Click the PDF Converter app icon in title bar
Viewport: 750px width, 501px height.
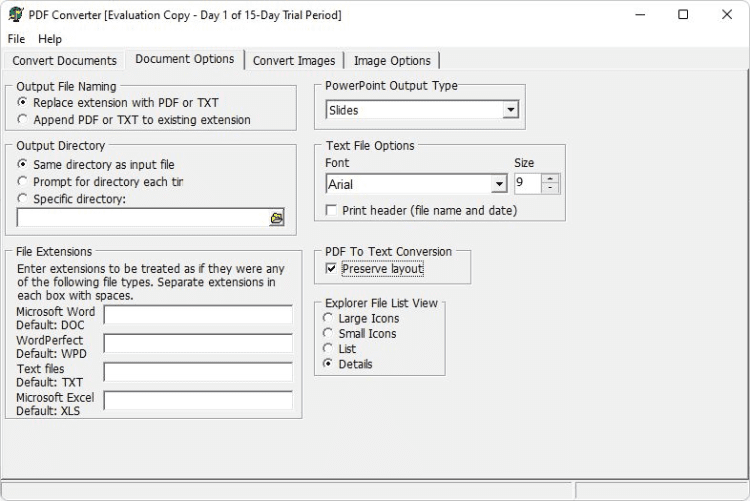[x=15, y=15]
